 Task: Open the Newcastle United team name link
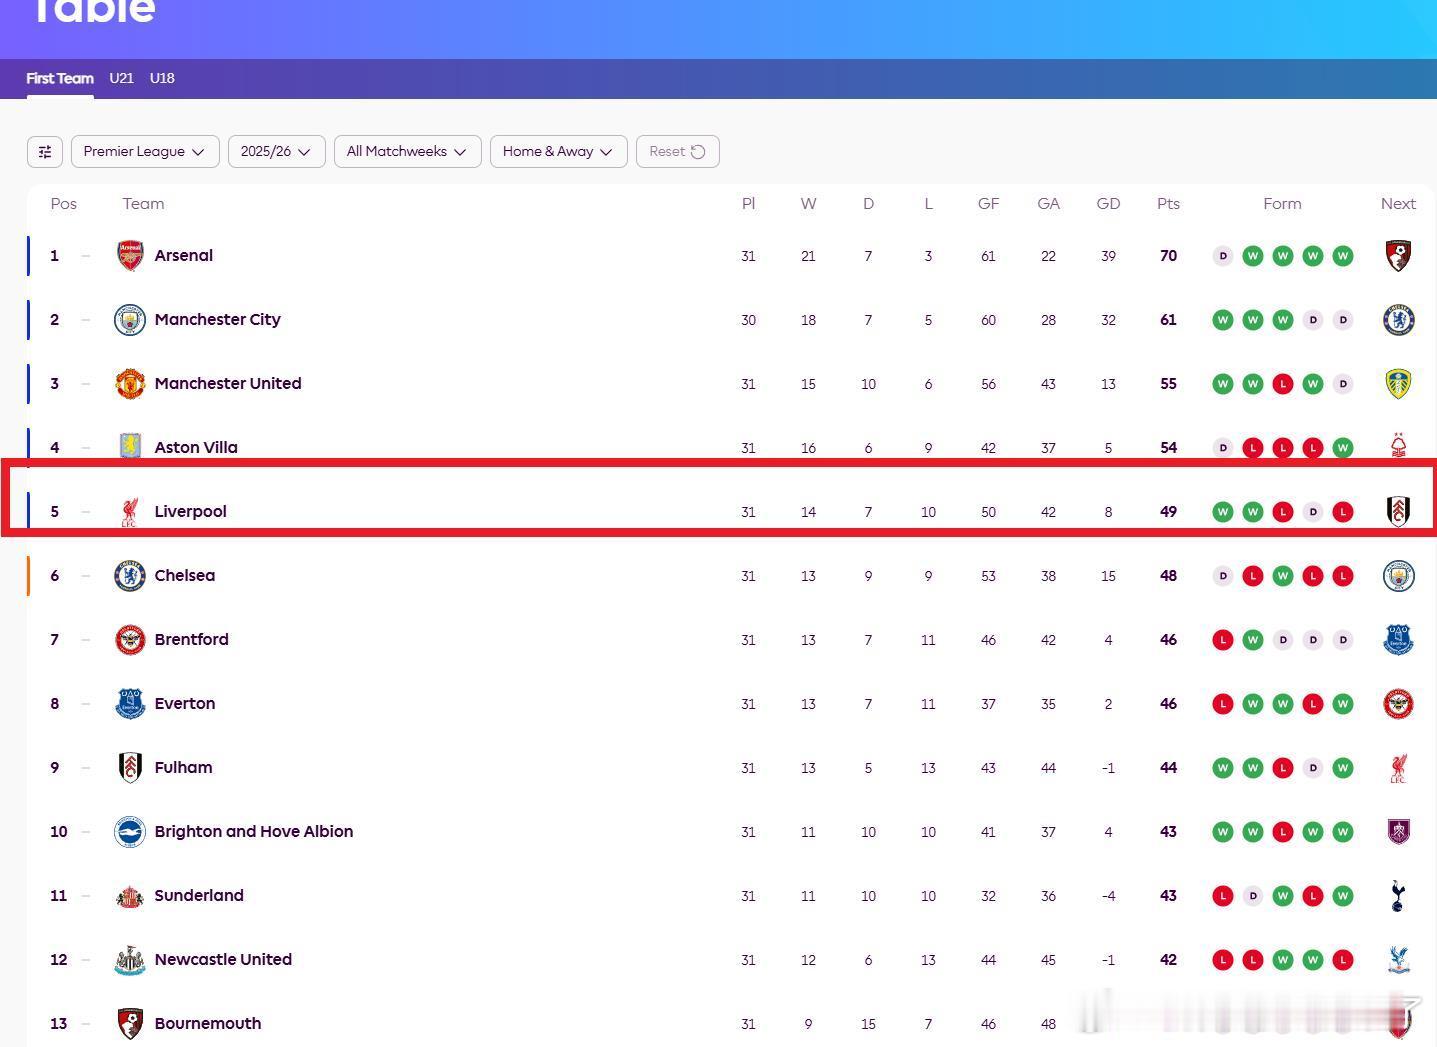[224, 960]
